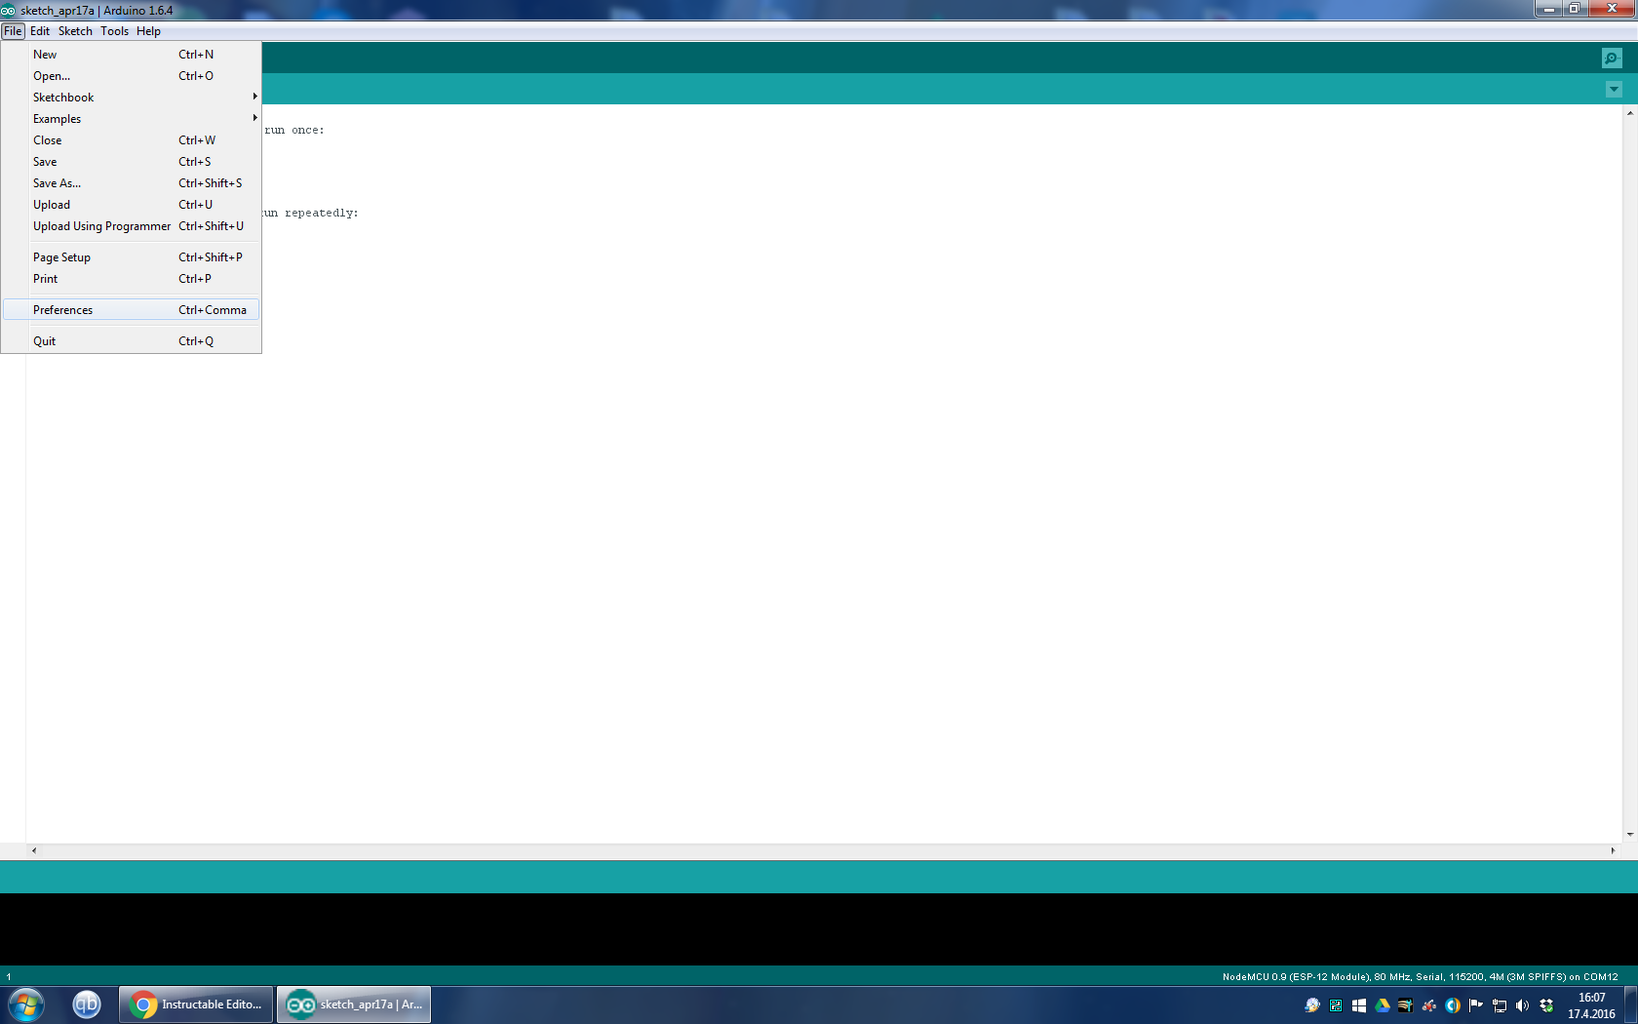Close the Arduino window
Viewport: 1638px width, 1024px height.
[1611, 9]
